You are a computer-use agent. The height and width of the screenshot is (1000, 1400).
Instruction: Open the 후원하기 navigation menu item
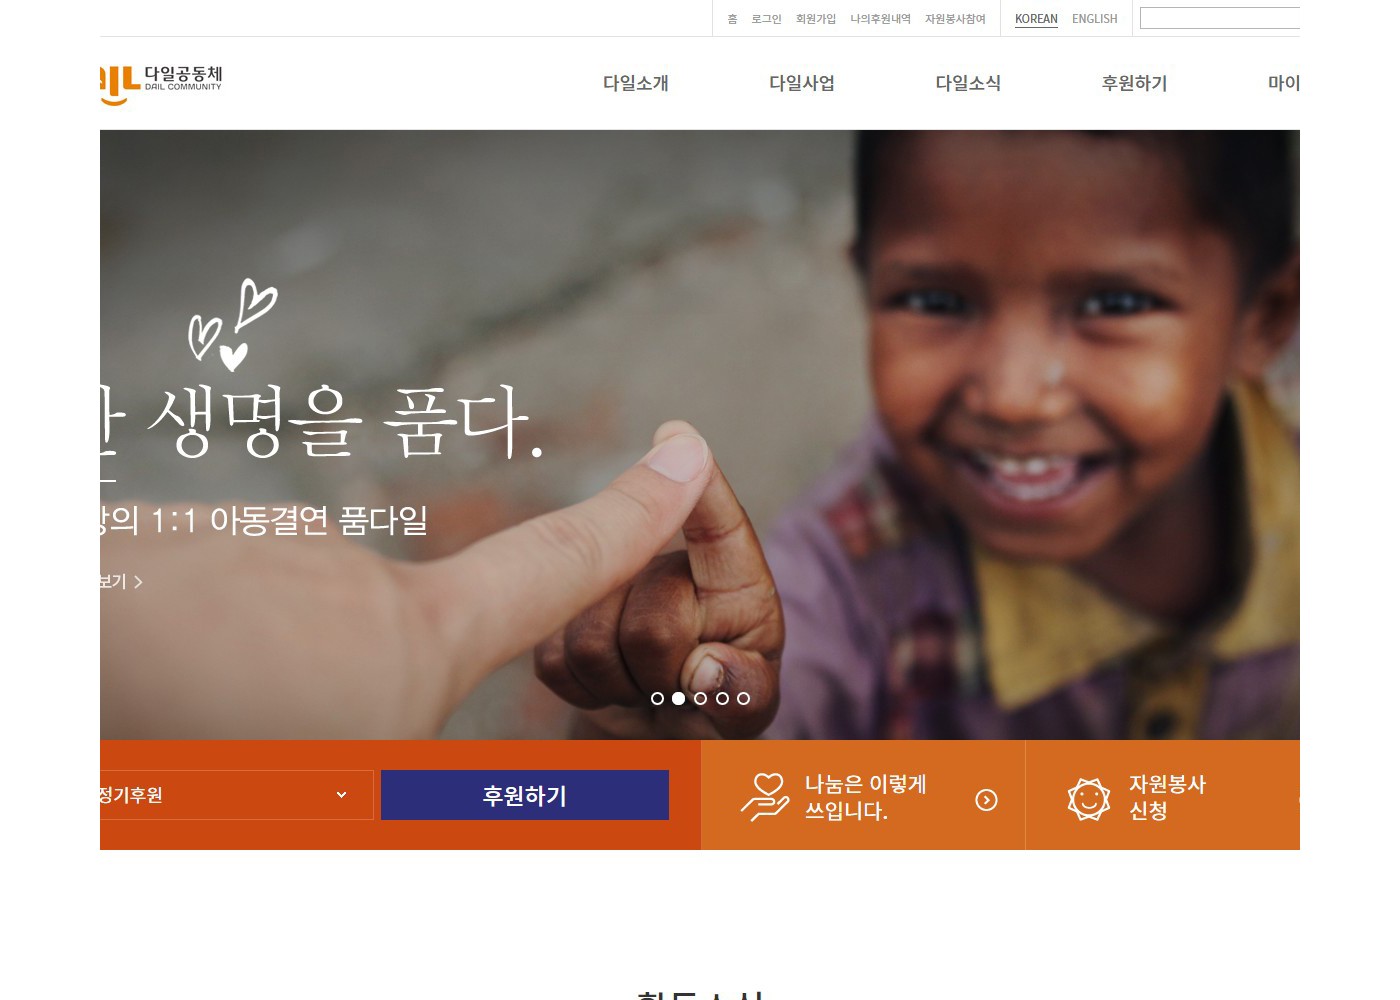(1134, 83)
